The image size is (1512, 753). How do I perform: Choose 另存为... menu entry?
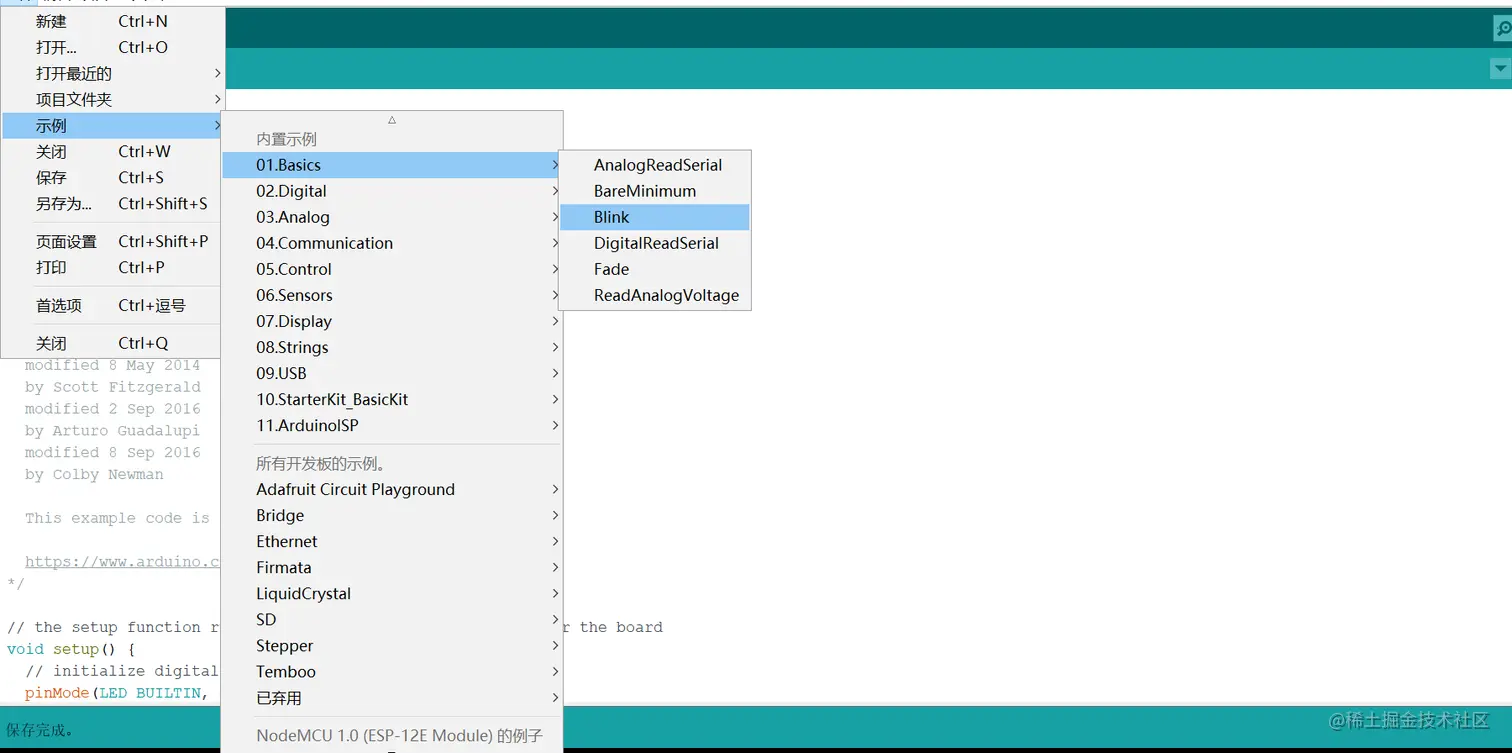[112, 203]
